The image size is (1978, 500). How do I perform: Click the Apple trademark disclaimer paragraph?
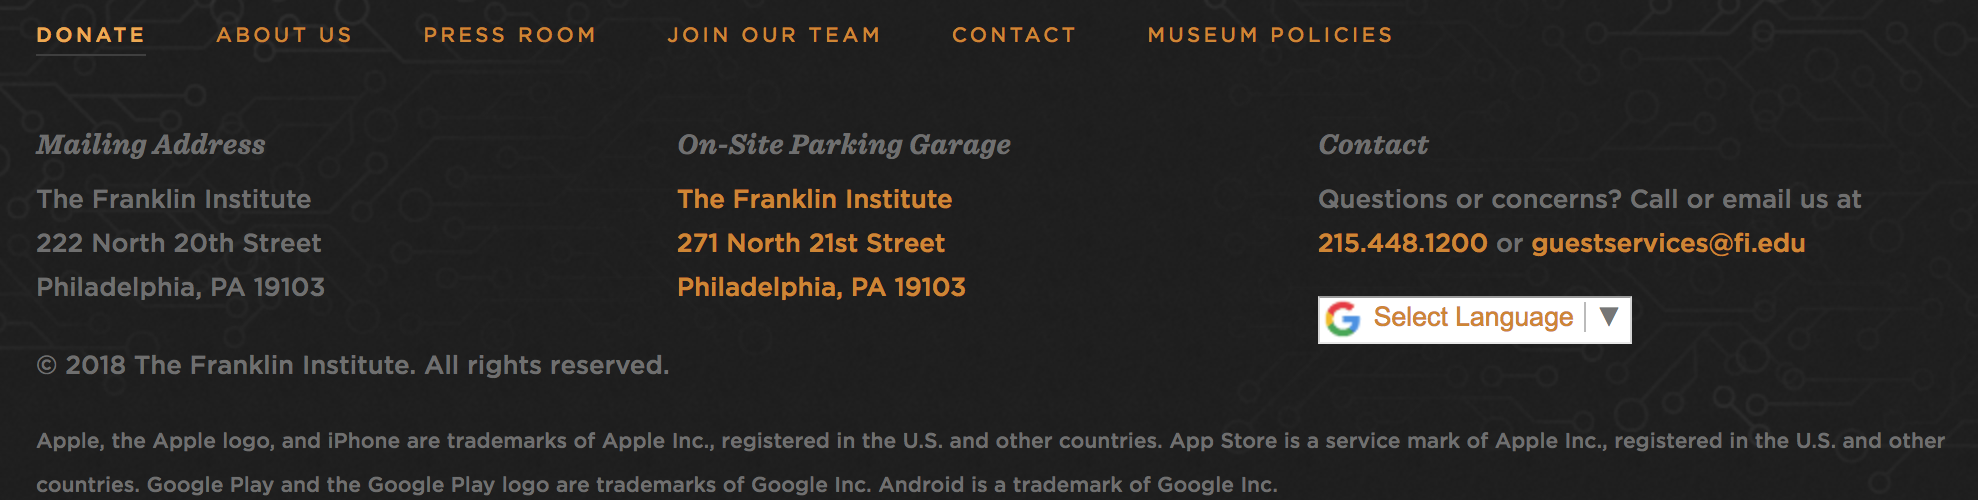(991, 462)
